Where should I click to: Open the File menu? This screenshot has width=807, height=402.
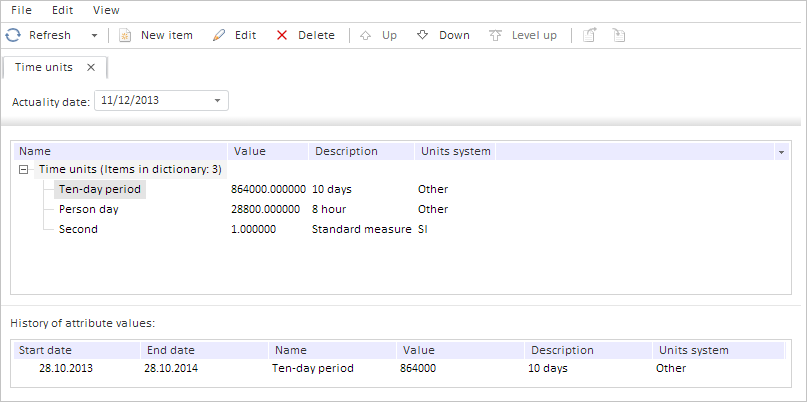22,10
